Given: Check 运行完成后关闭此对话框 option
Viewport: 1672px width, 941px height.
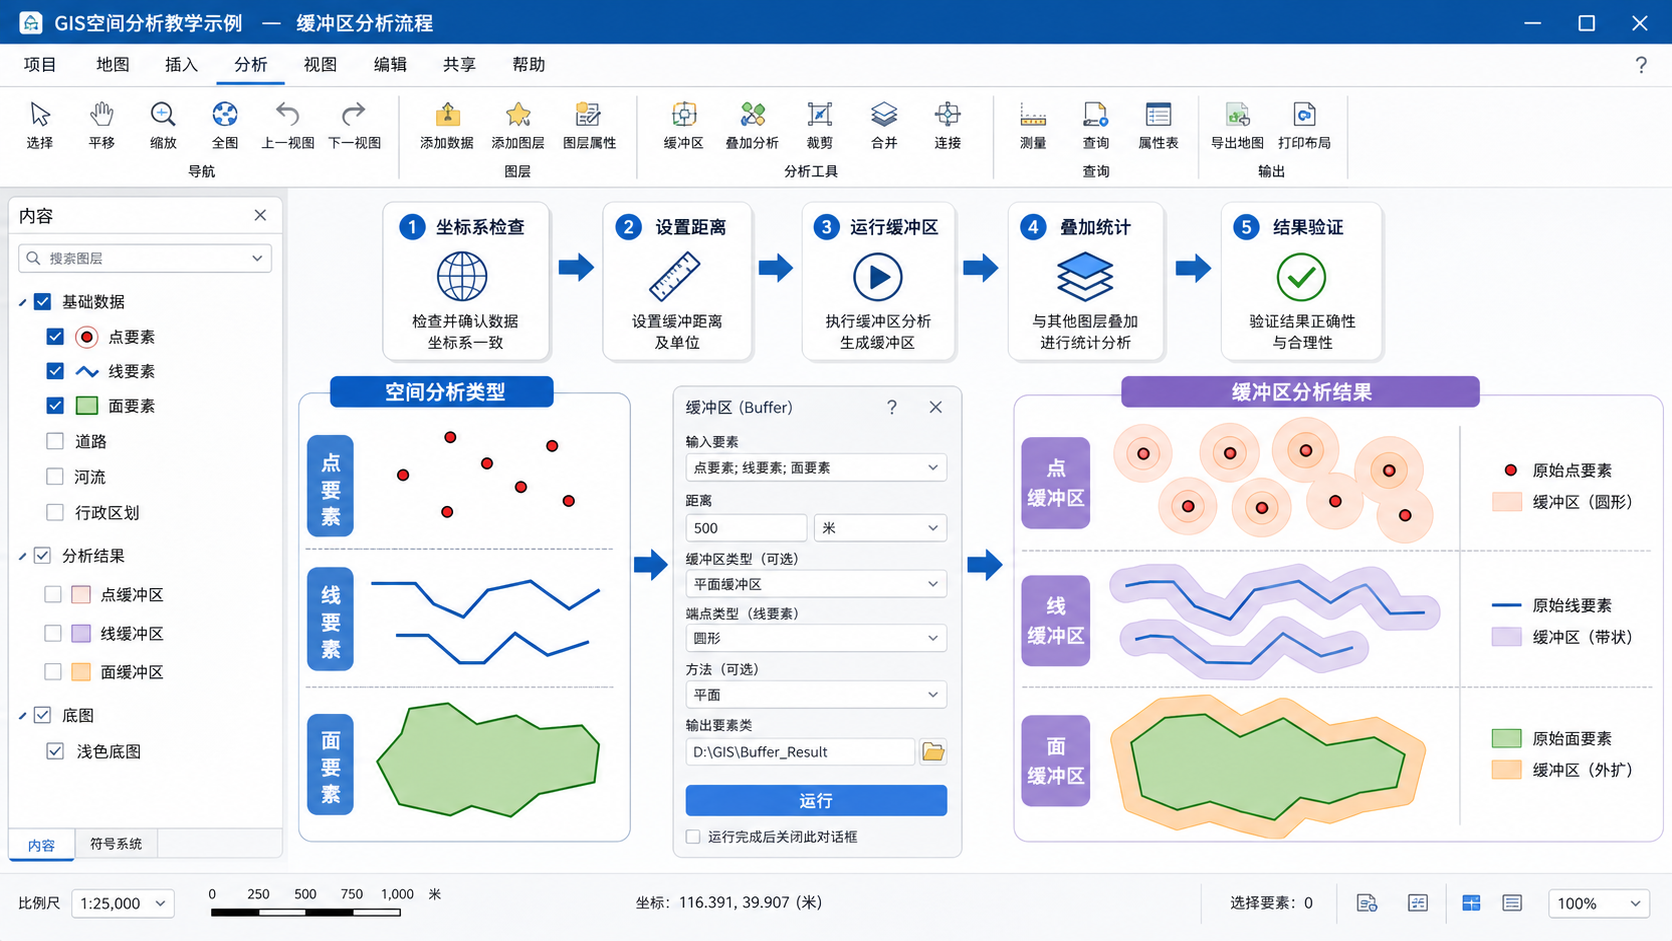Looking at the screenshot, I should [x=693, y=837].
